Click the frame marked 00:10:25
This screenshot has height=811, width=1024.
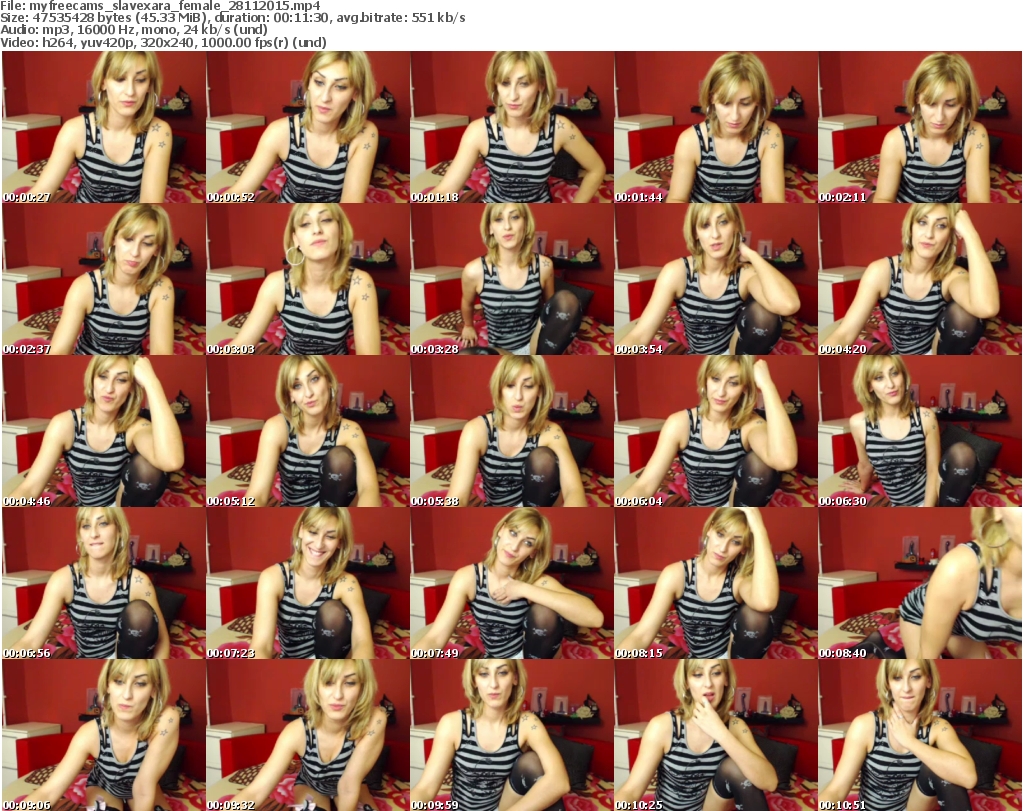715,735
